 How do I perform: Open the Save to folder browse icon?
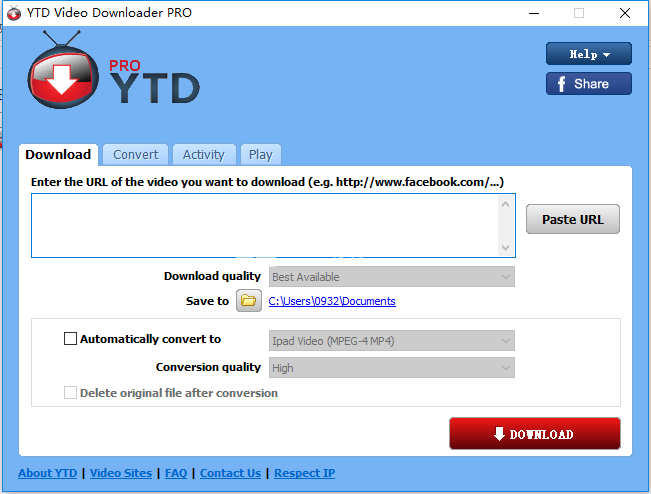249,301
